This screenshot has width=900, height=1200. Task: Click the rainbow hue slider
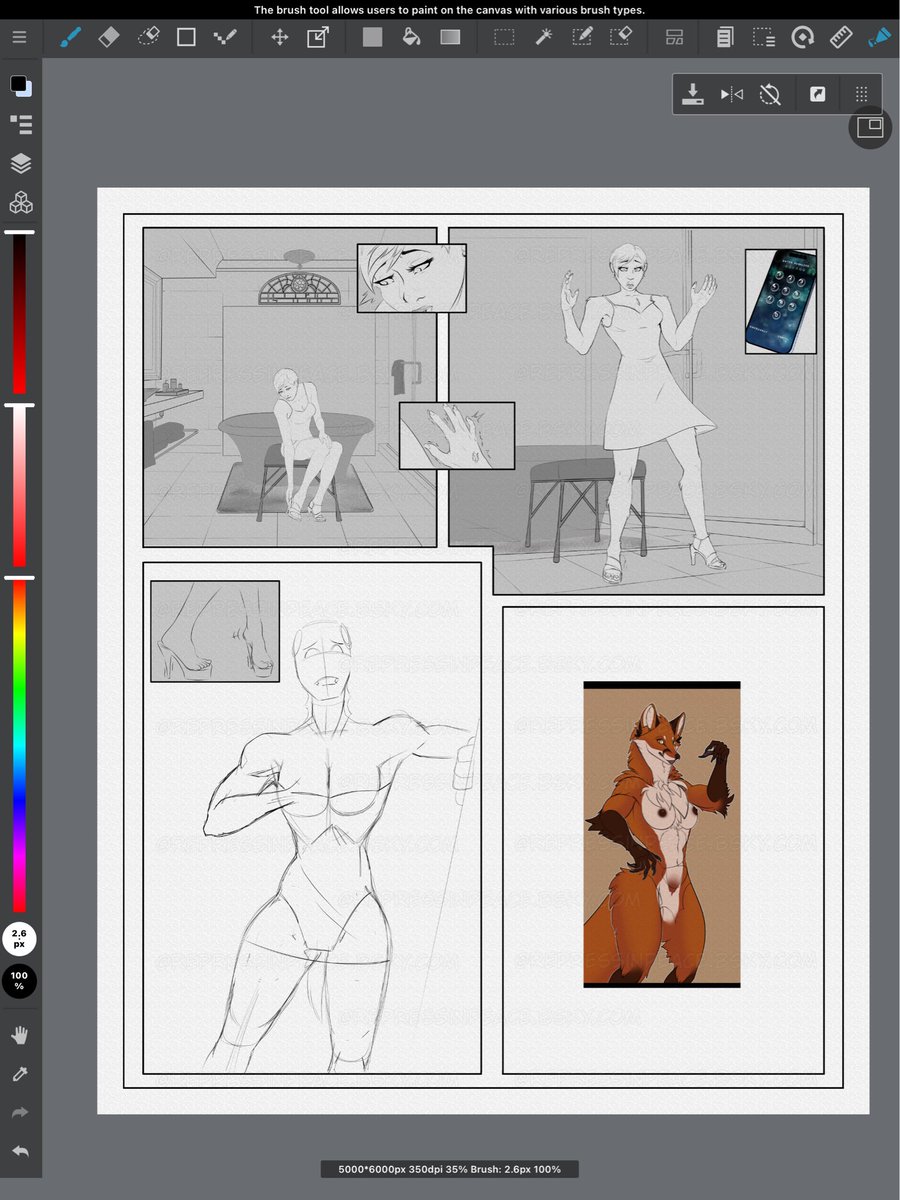(19, 745)
